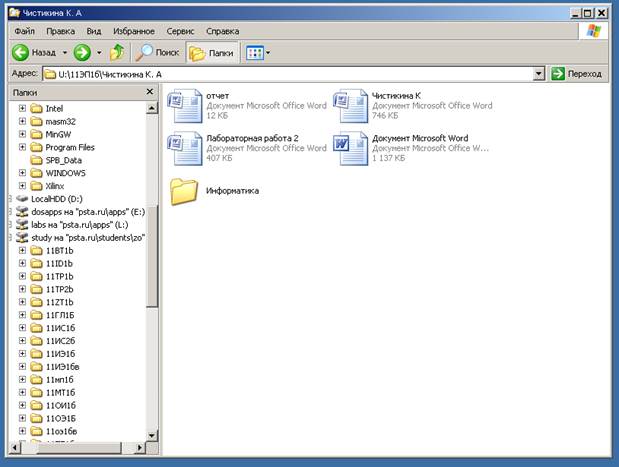This screenshot has height=467, width=619.
Task: Go up one folder level icon
Action: (x=118, y=52)
